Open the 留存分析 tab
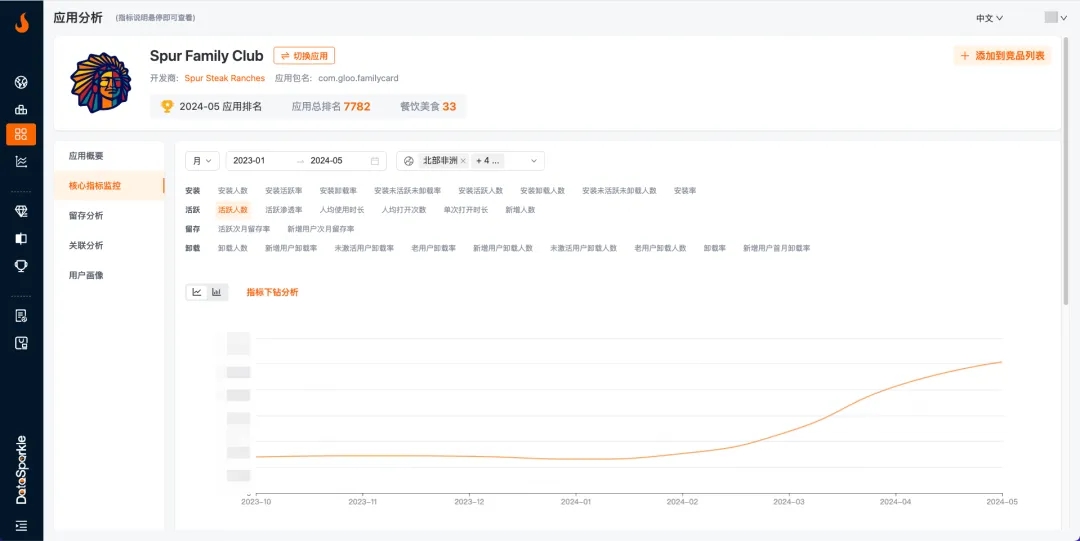The image size is (1080, 541). 86,216
